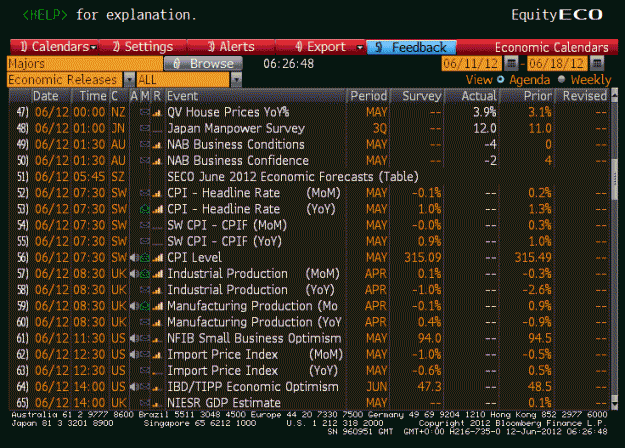This screenshot has height=448, width=625.
Task: Click relevance bars icon for QV House Prices
Action: pos(157,113)
